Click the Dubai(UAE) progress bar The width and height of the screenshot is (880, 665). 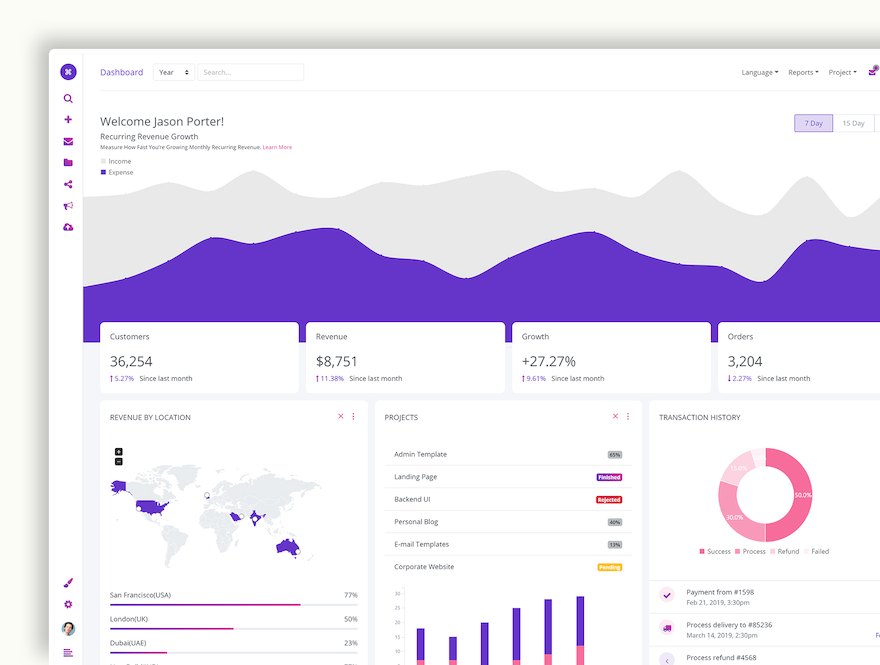click(233, 653)
